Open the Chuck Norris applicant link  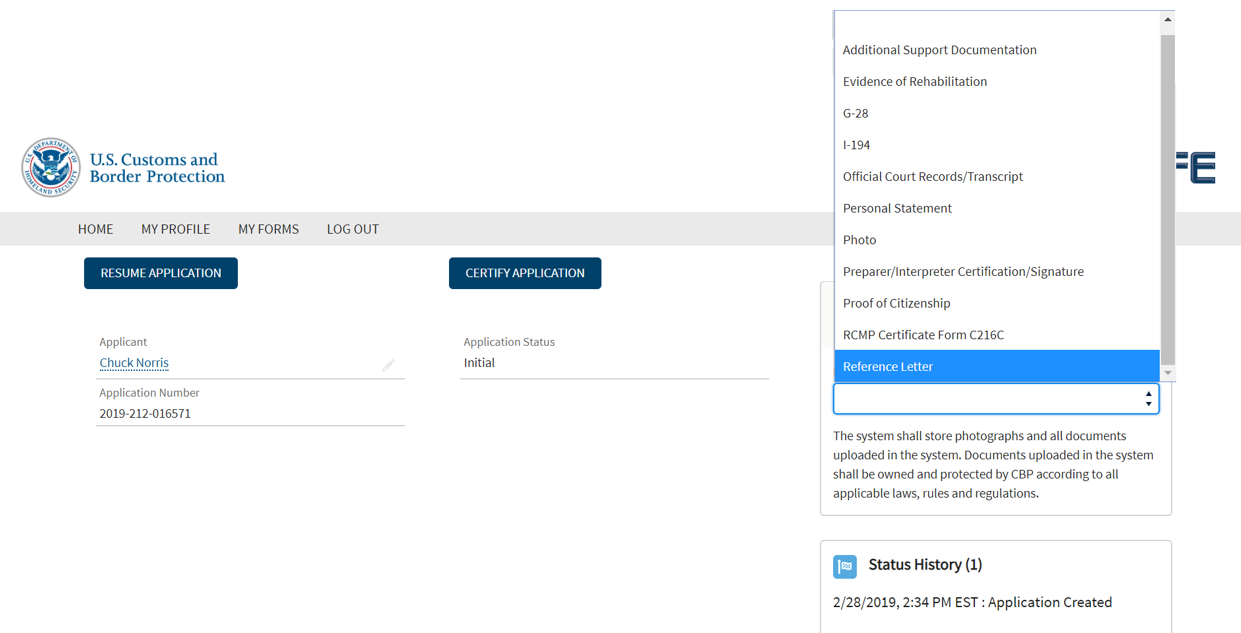click(x=134, y=363)
